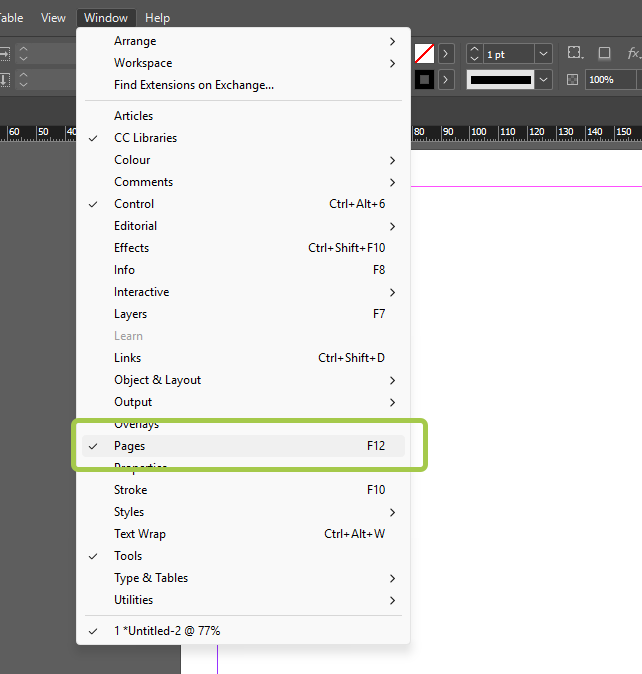Click the opacity checkerboard icon
The height and width of the screenshot is (674, 642).
pos(572,80)
